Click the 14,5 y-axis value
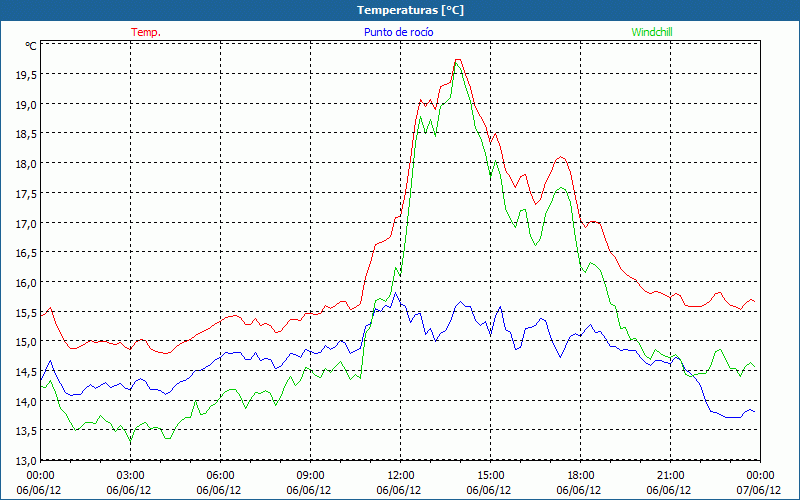 27,371
